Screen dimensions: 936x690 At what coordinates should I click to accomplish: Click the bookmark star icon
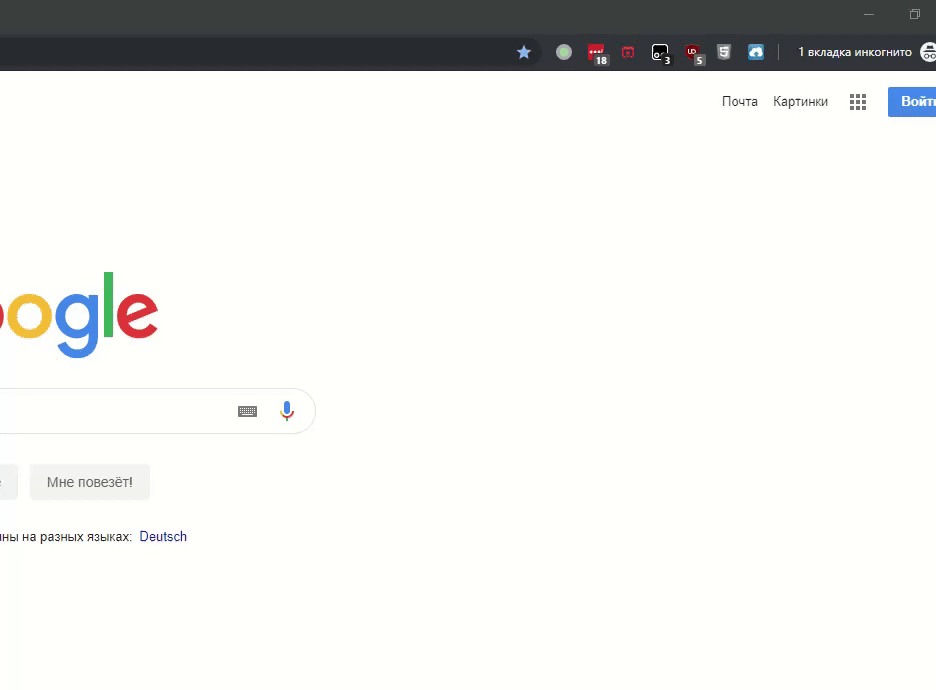pos(523,52)
